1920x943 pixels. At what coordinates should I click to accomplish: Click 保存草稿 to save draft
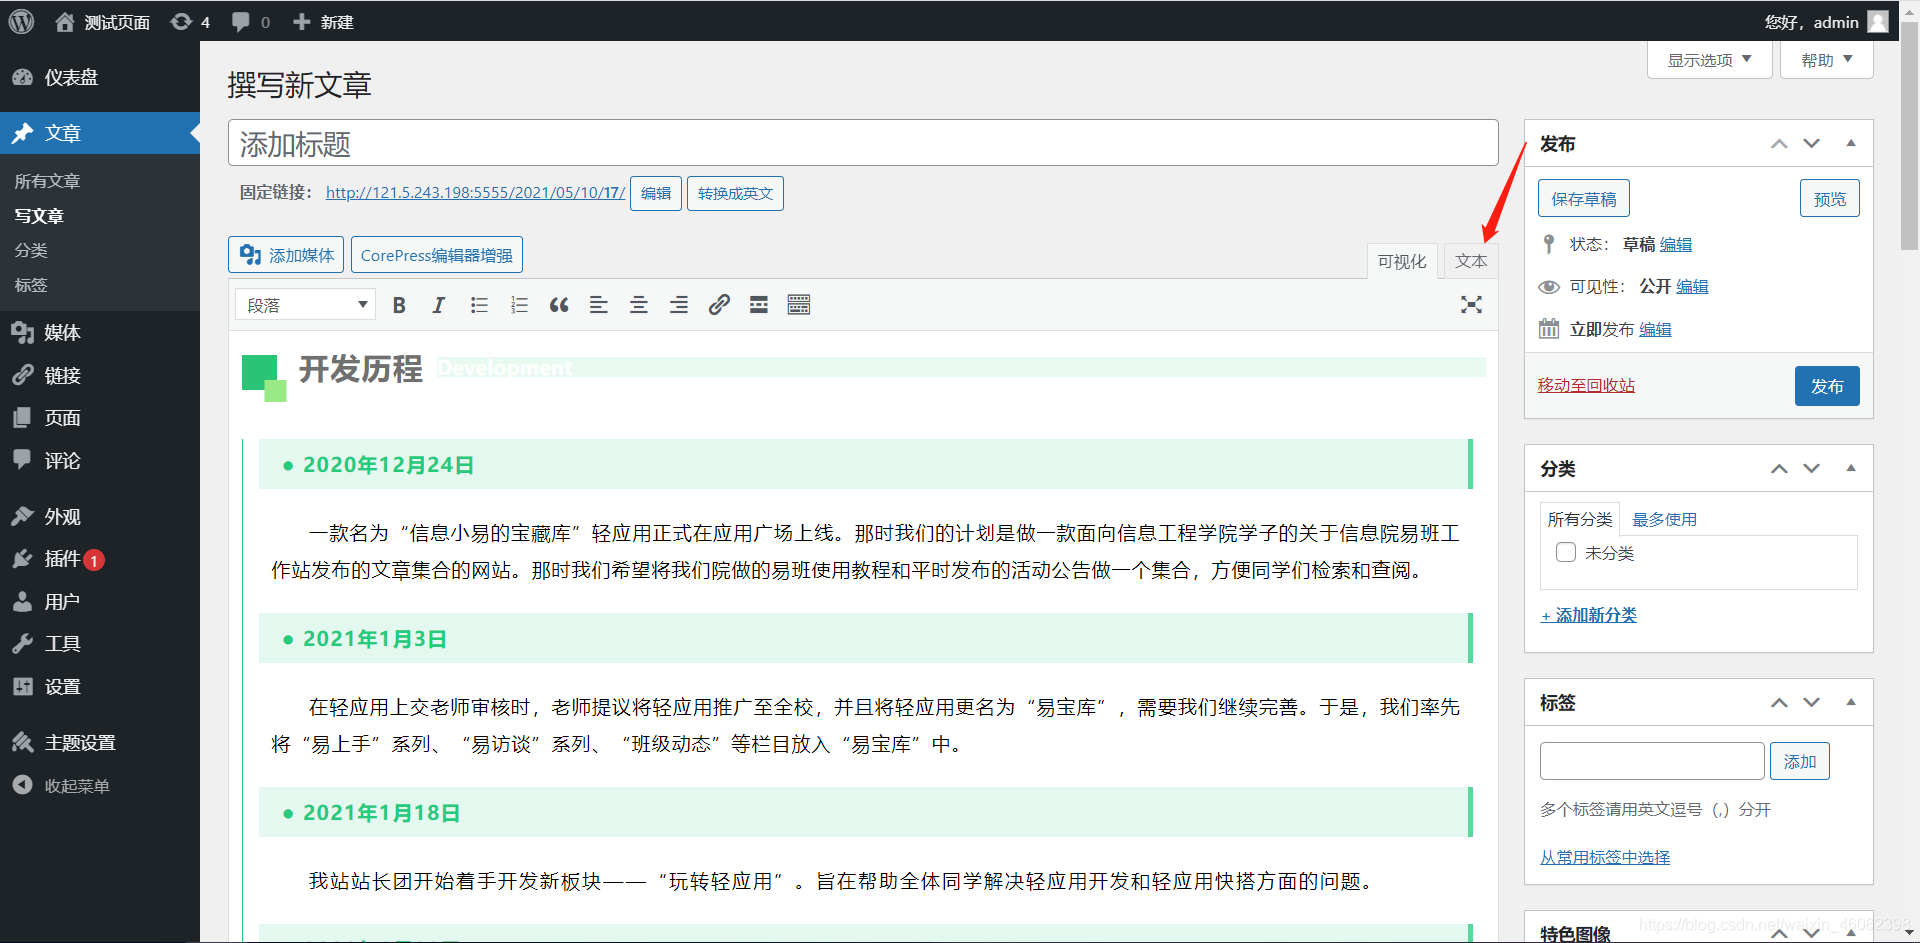pos(1584,199)
